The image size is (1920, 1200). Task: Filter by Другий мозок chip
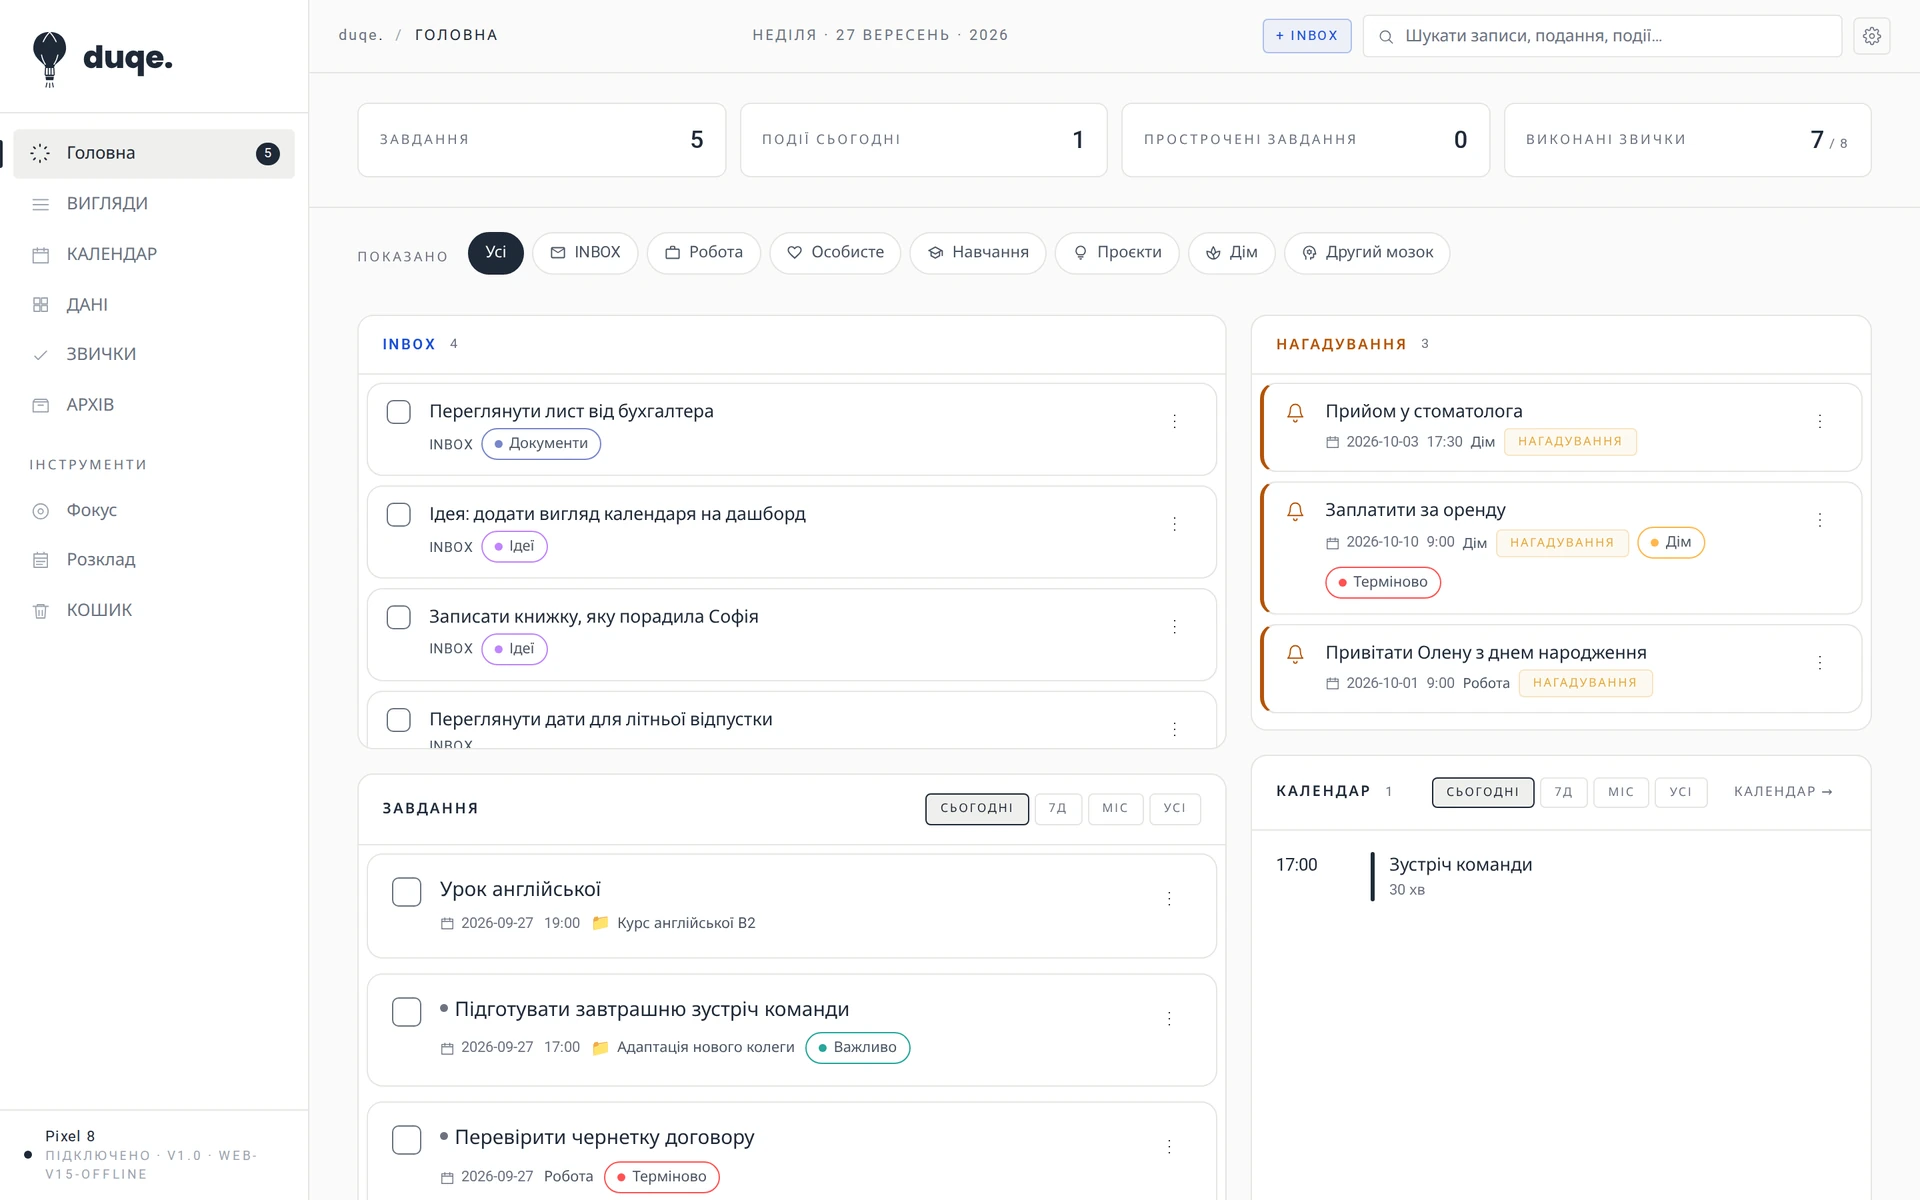(x=1367, y=253)
